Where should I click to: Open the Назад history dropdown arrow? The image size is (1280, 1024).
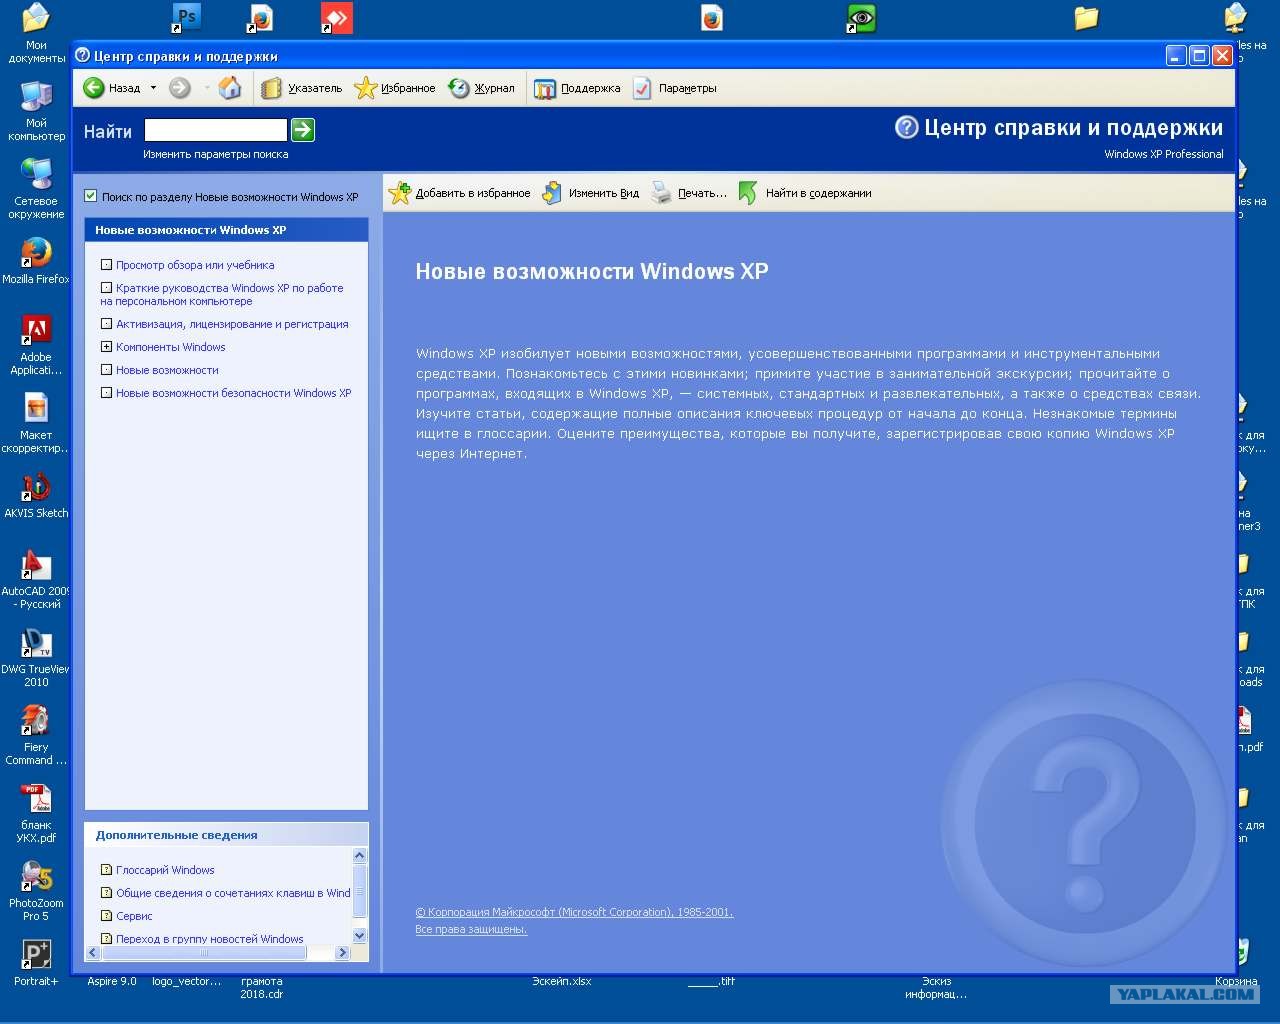(x=153, y=88)
